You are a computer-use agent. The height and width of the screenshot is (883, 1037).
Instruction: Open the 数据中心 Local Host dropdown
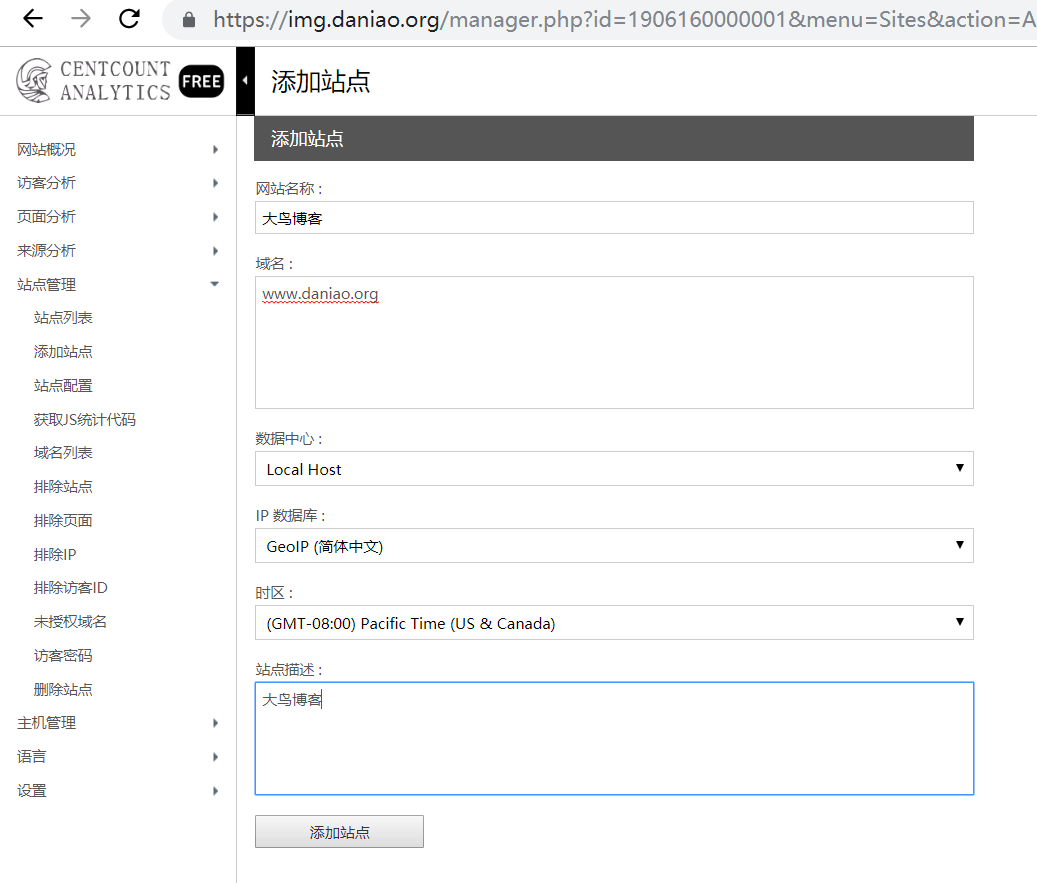point(614,469)
